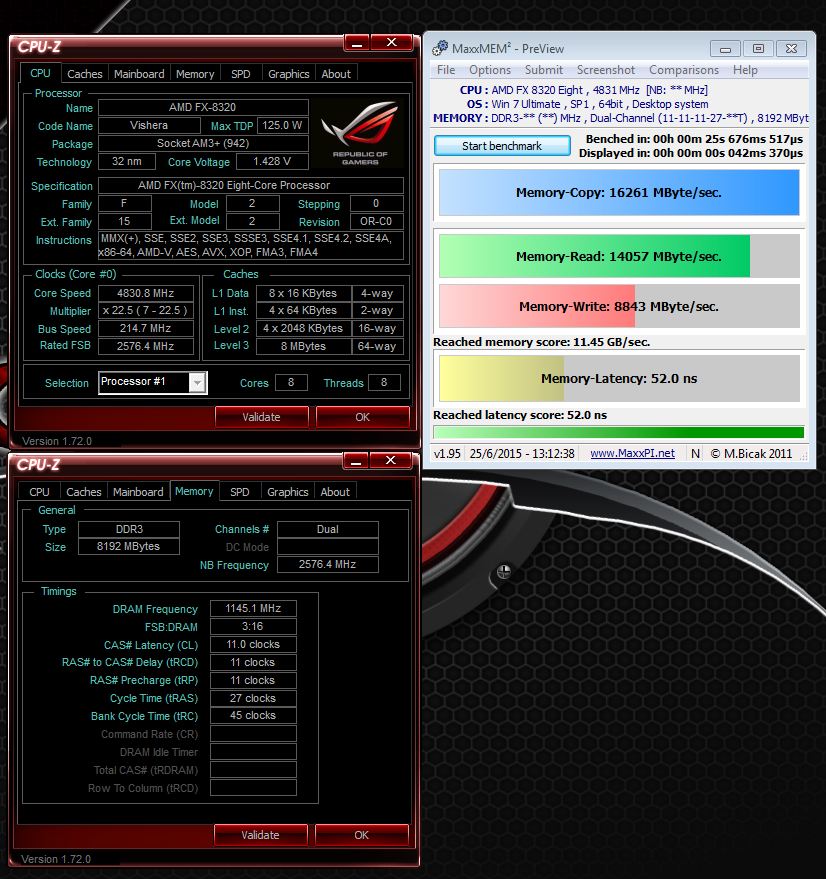Click MaxxMEM status date 25/6/2015 - 13:12:38
The image size is (826, 879).
522,453
